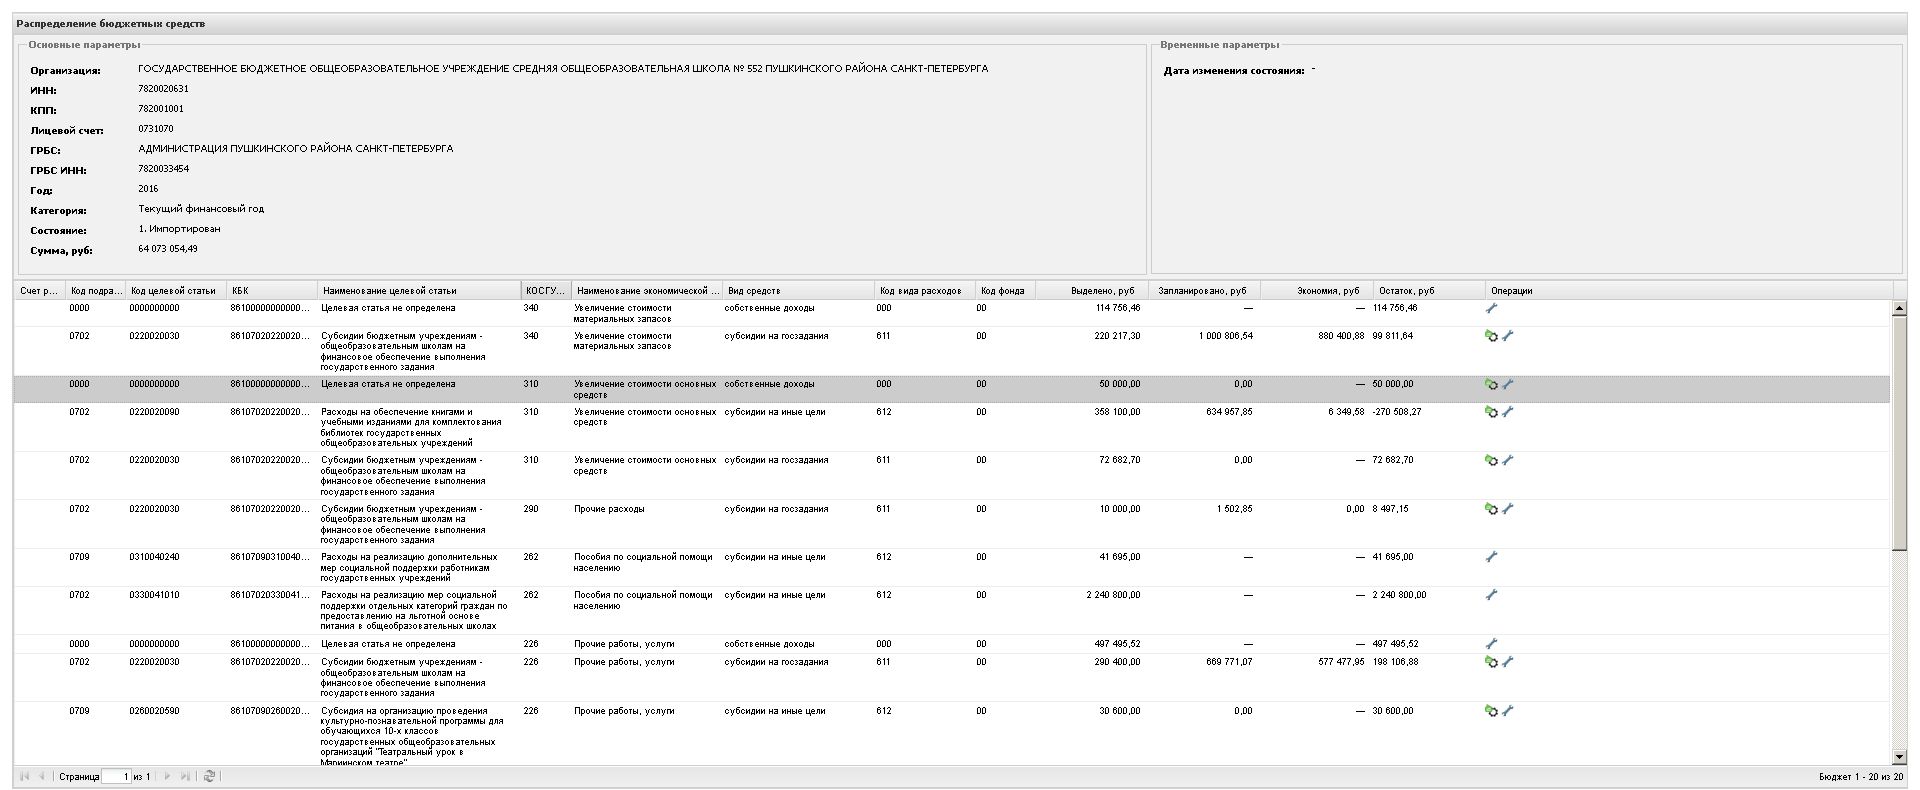Screen dimensions: 1920x790
Task: Sort by 'Код вида расходов' column header
Action: 924,291
